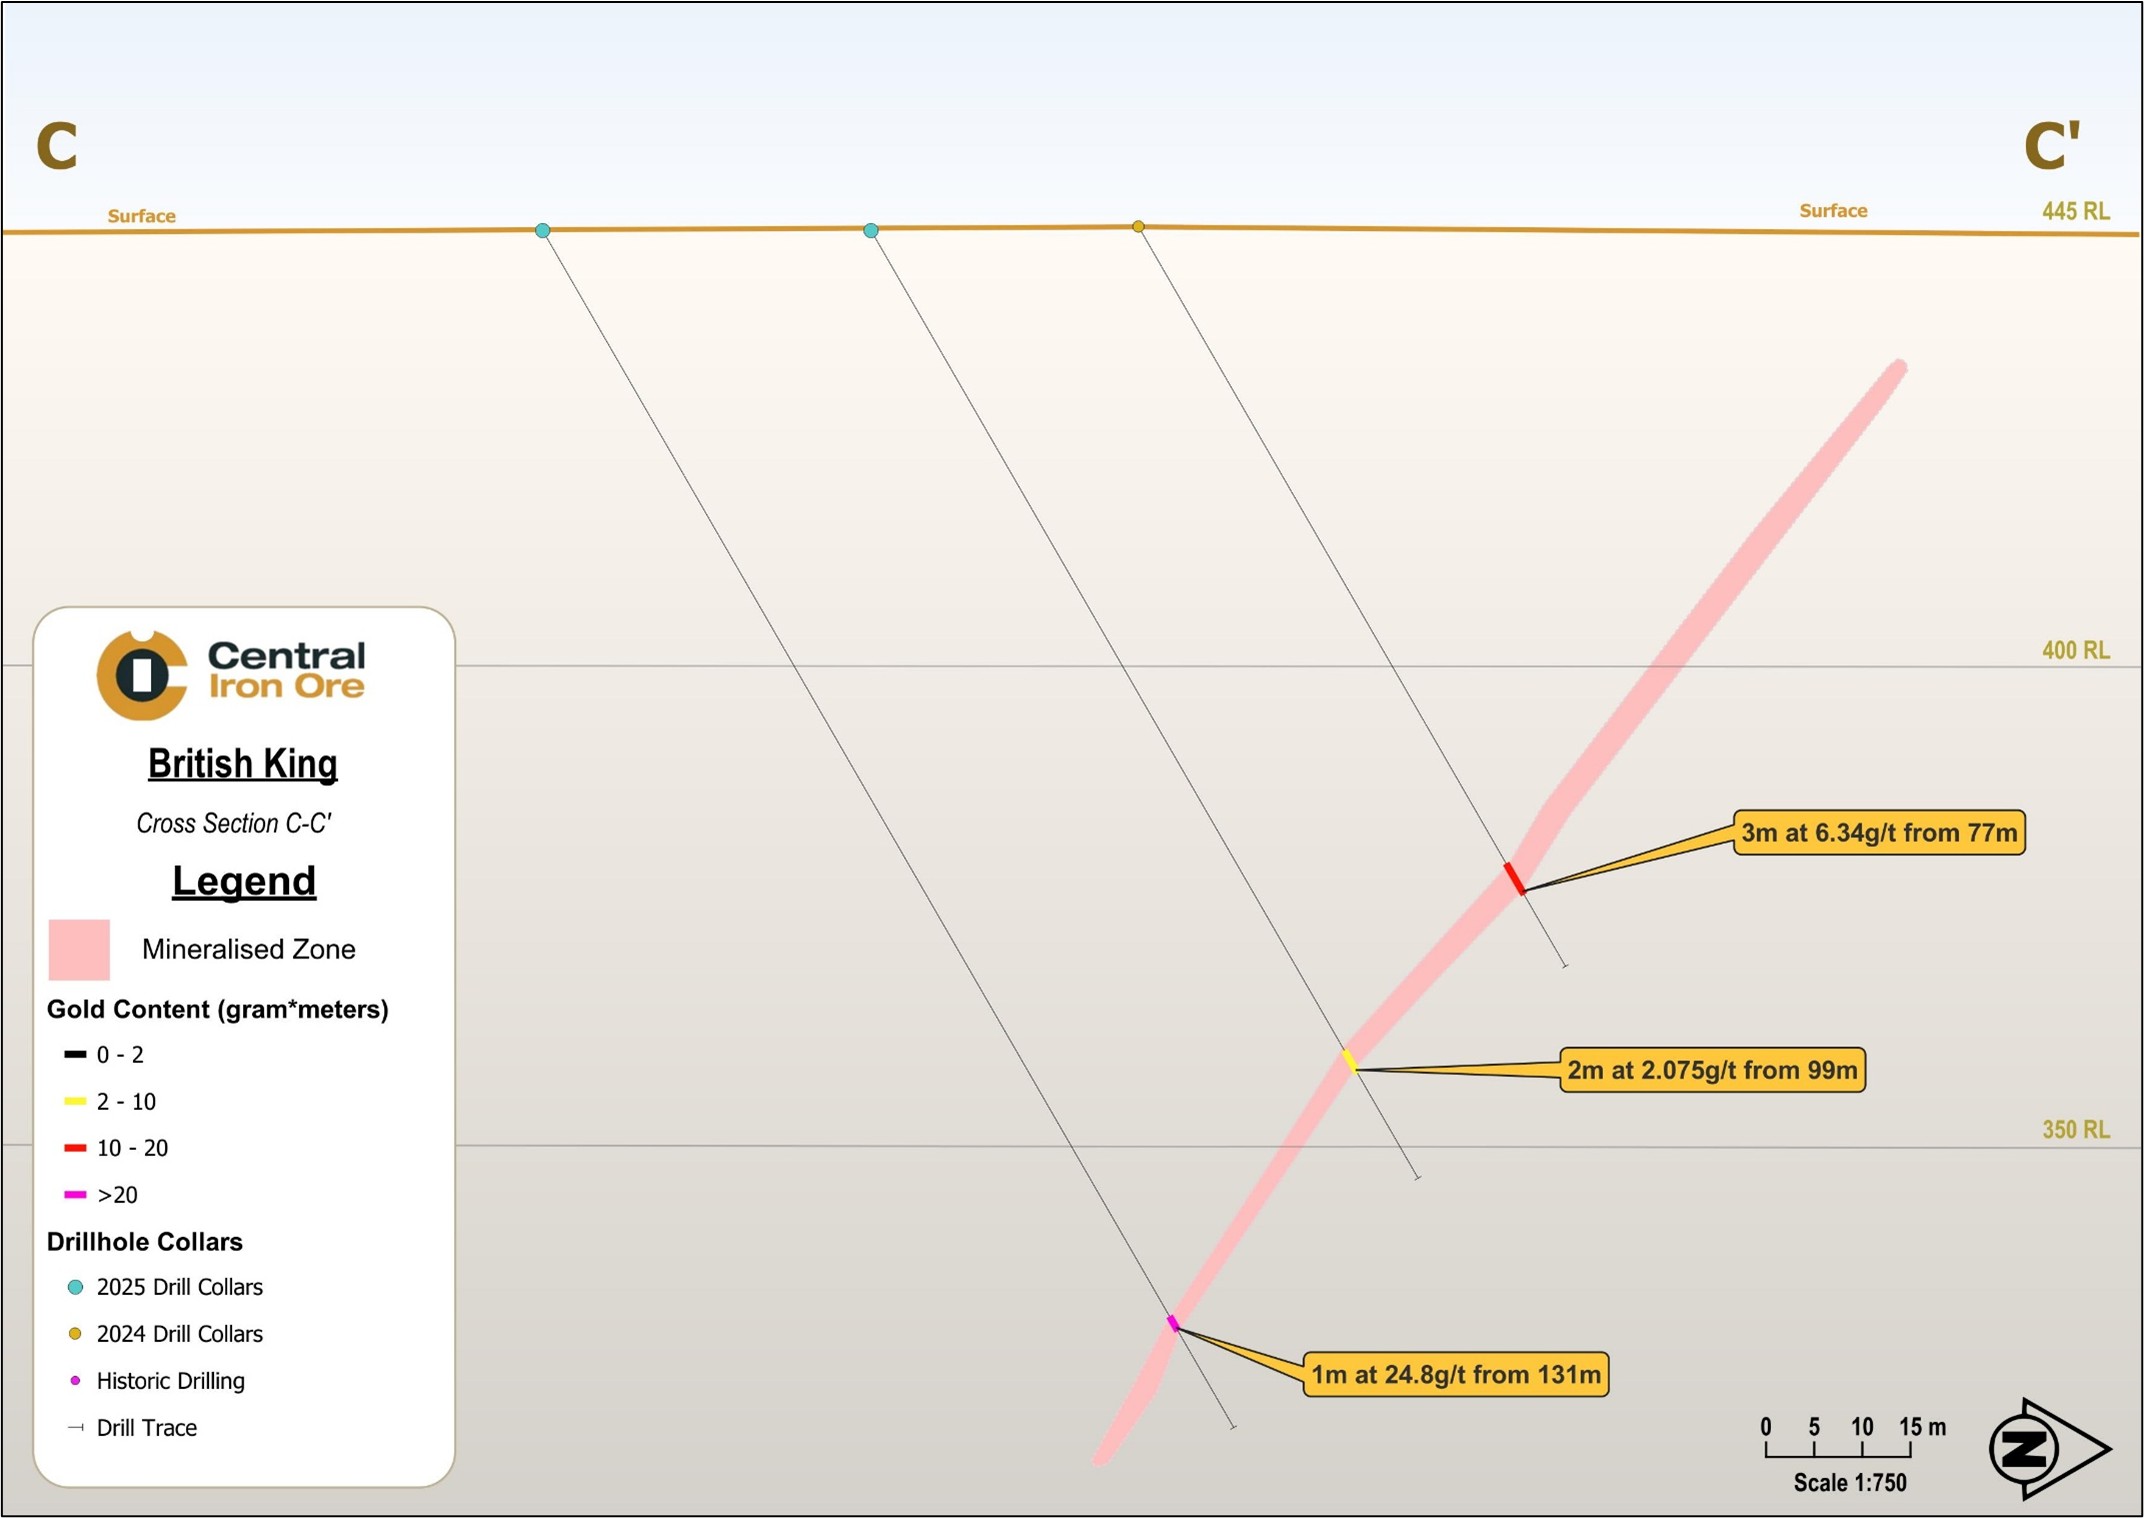The height and width of the screenshot is (1518, 2144).
Task: Click the C' section end label
Action: click(2051, 146)
